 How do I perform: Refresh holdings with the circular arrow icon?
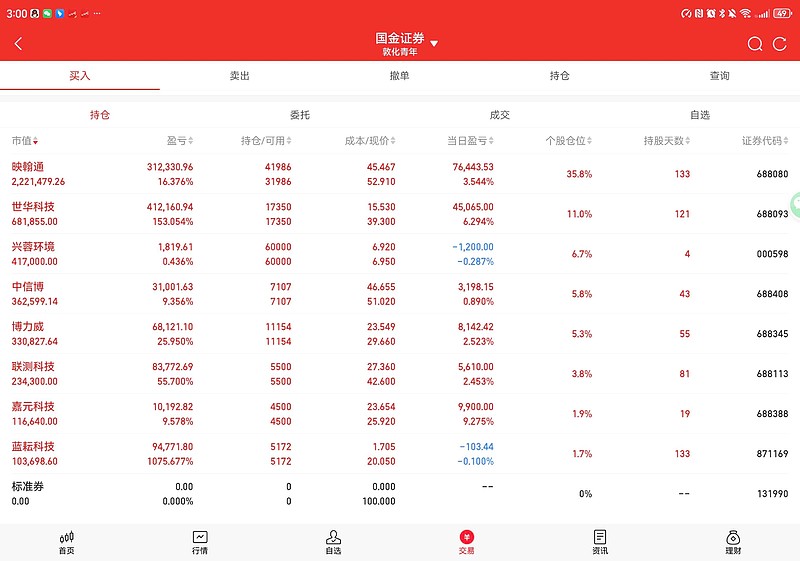click(780, 44)
